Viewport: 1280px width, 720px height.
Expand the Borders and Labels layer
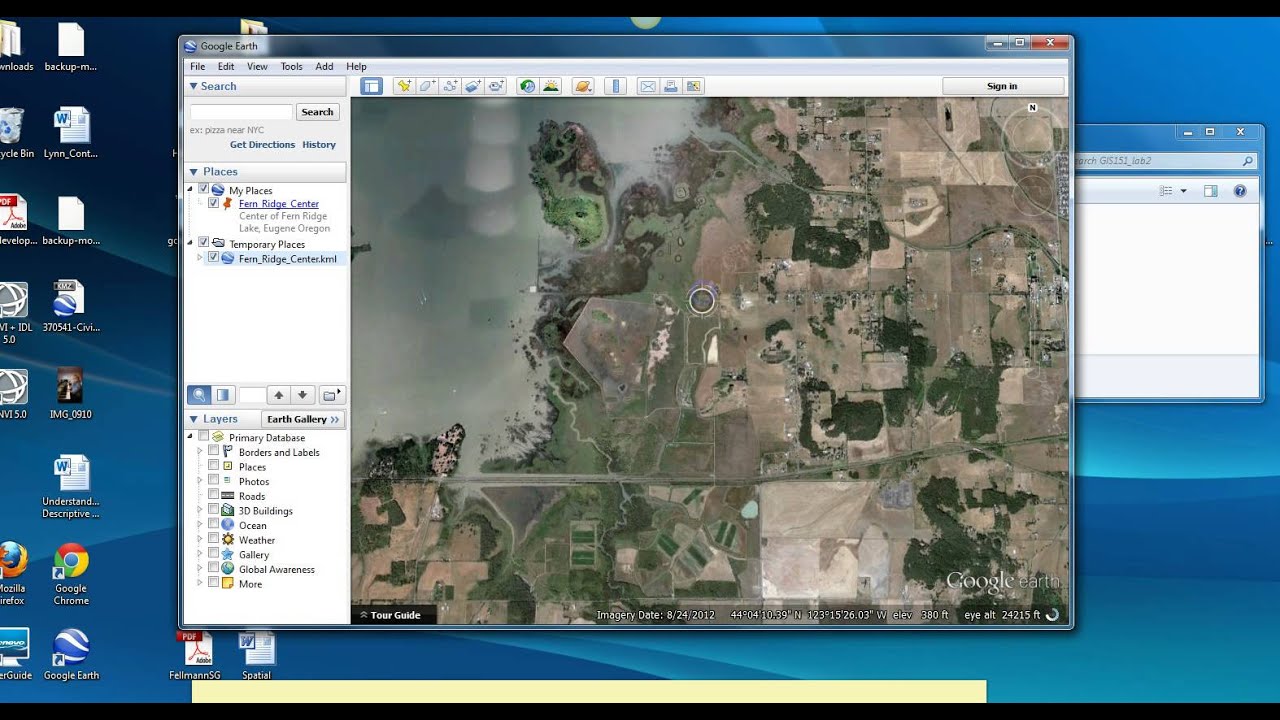point(200,451)
